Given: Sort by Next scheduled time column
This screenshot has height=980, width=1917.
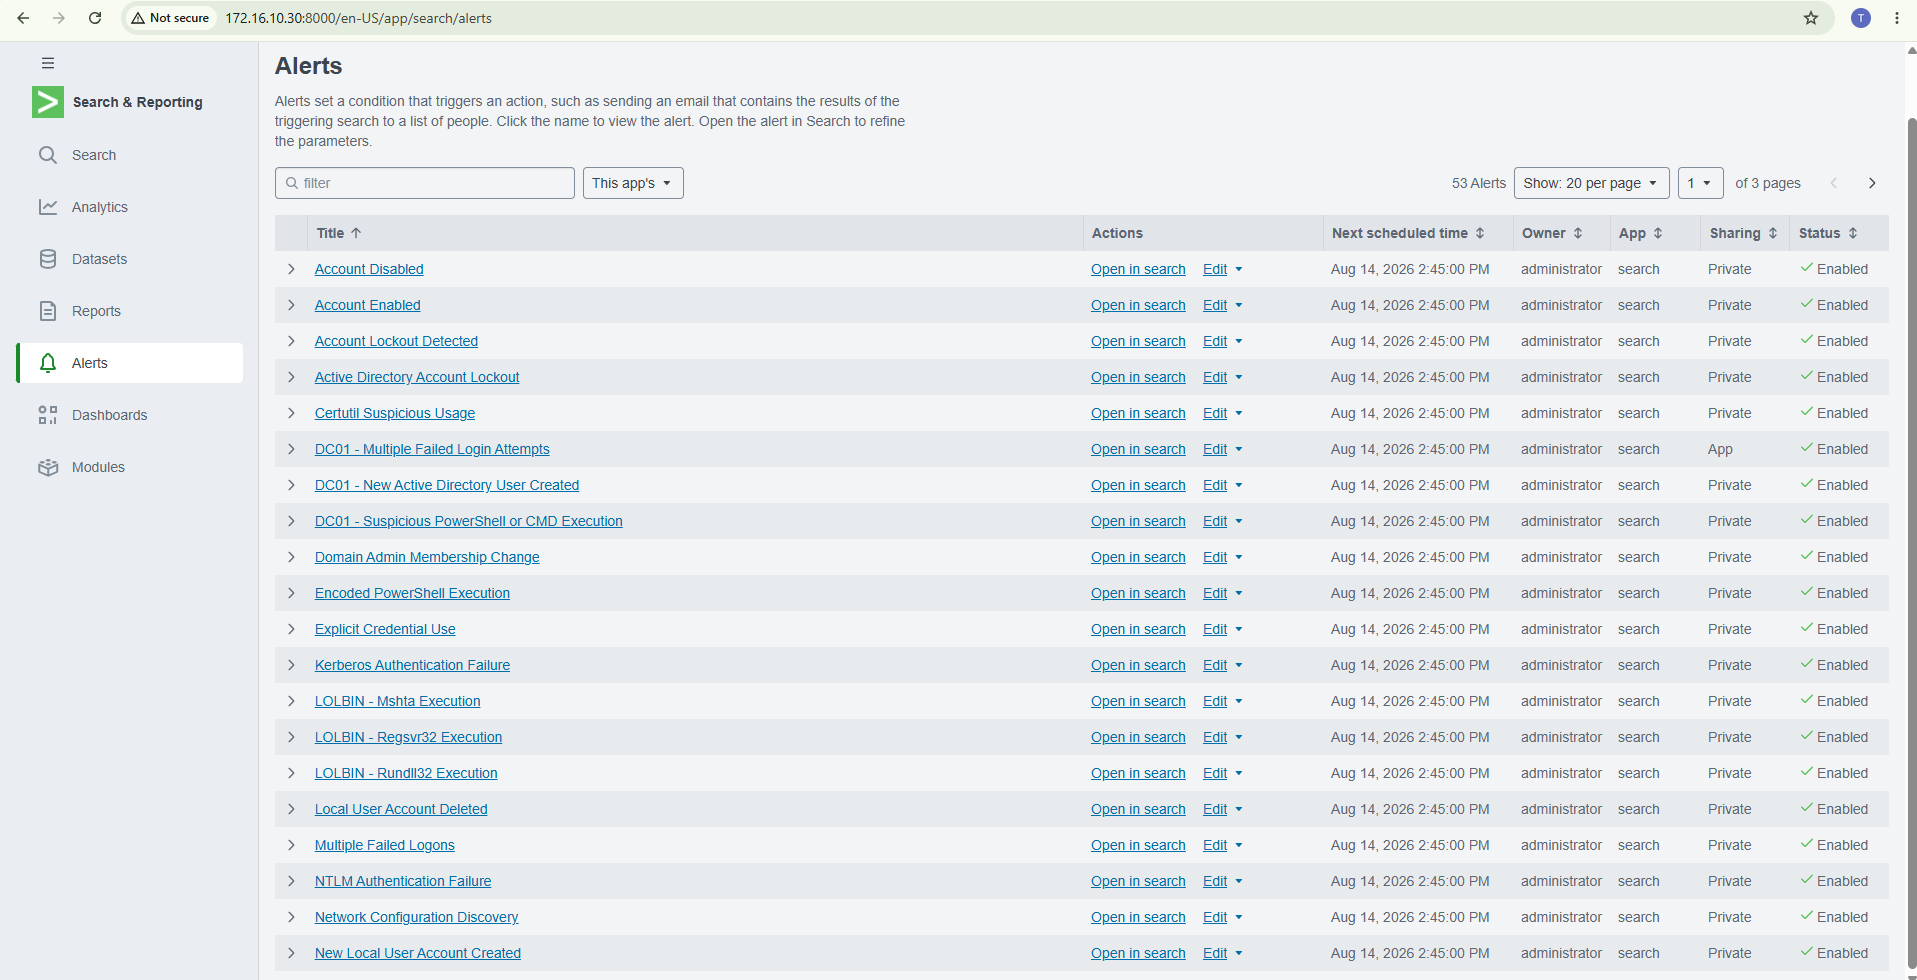Looking at the screenshot, I should 1408,233.
